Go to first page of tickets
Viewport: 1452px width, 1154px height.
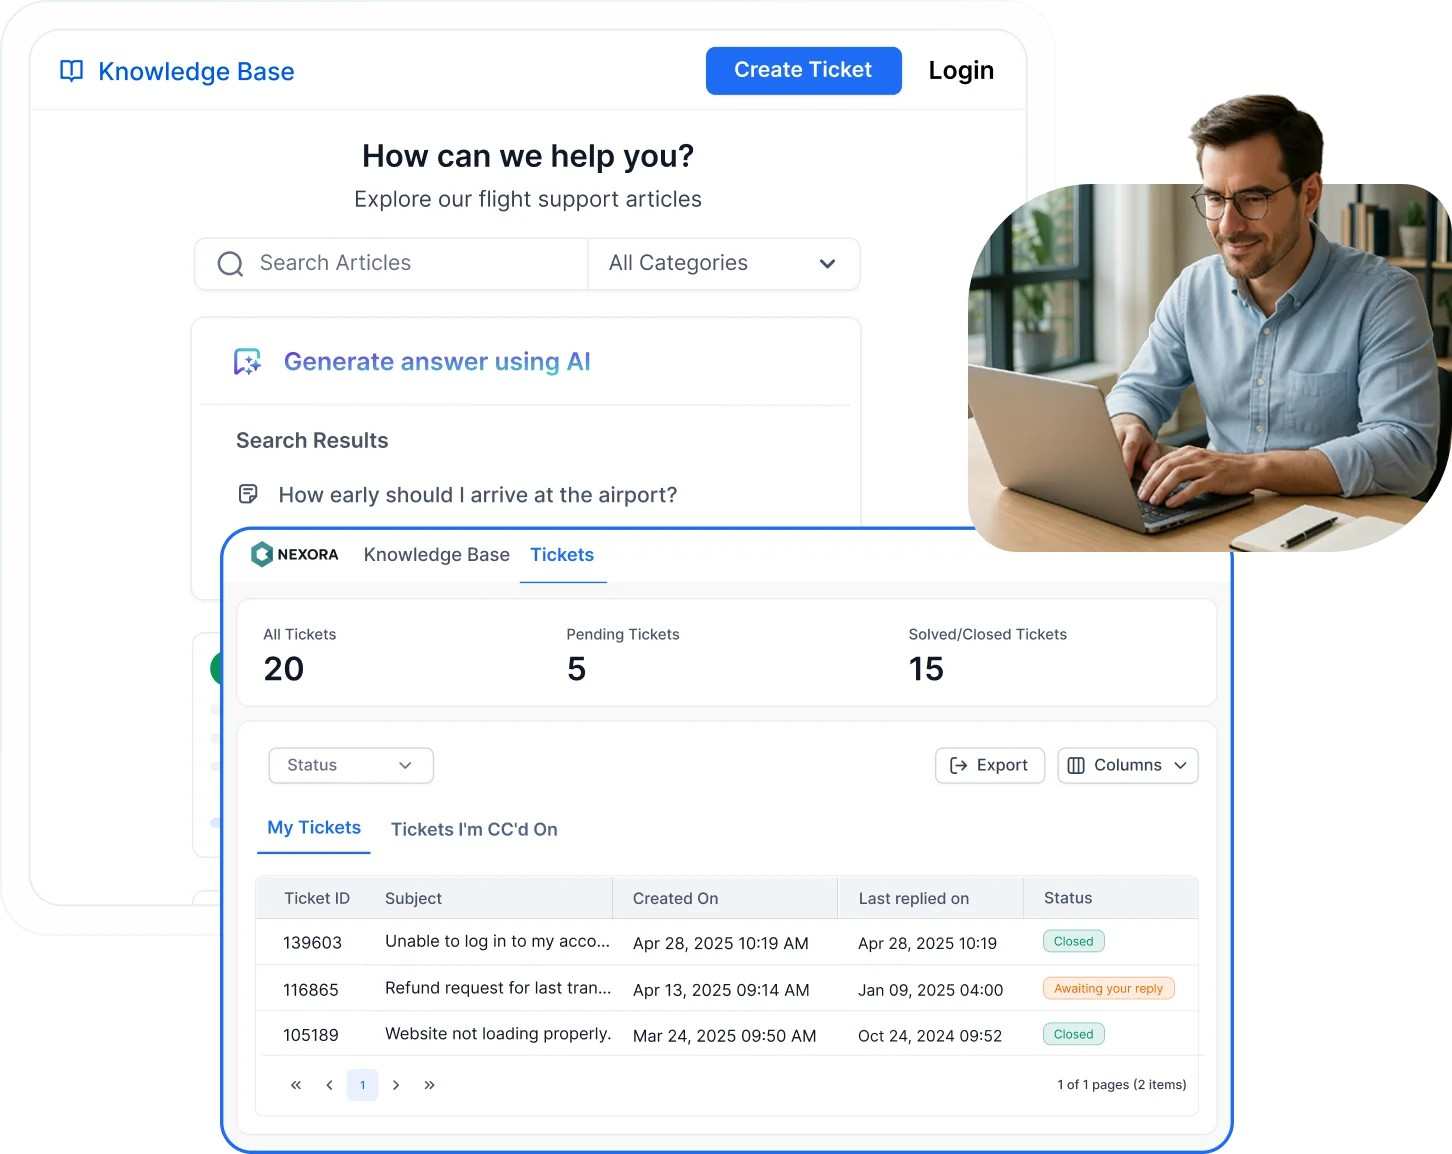(x=296, y=1085)
